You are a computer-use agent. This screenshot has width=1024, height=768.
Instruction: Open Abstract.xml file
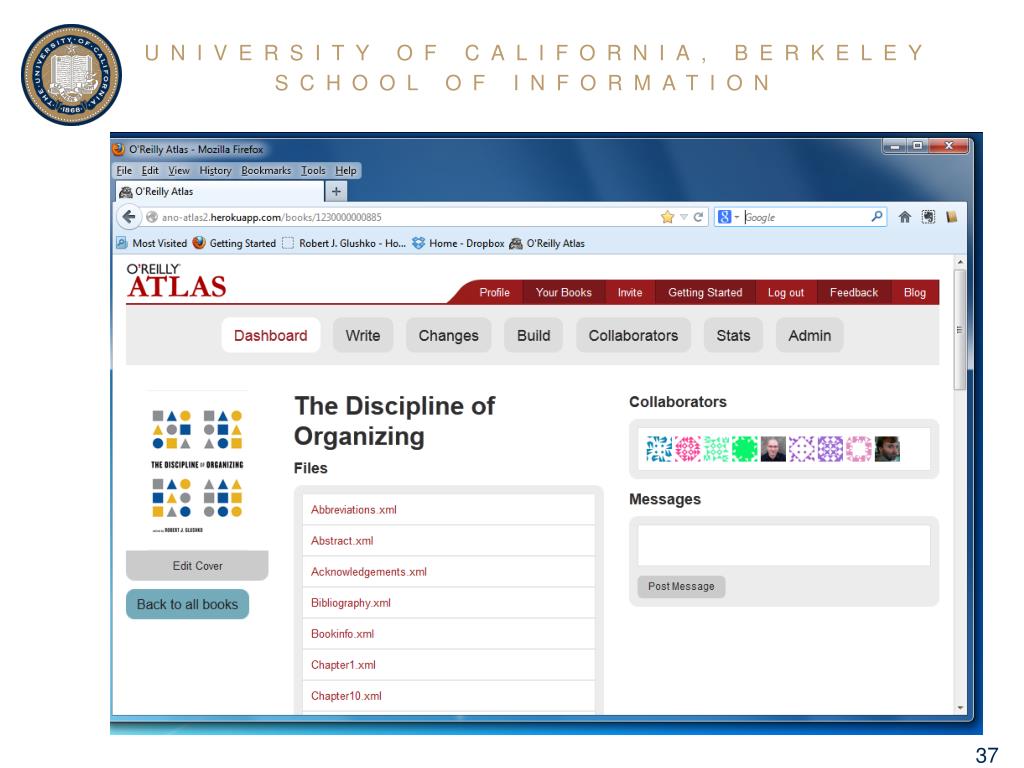(342, 541)
